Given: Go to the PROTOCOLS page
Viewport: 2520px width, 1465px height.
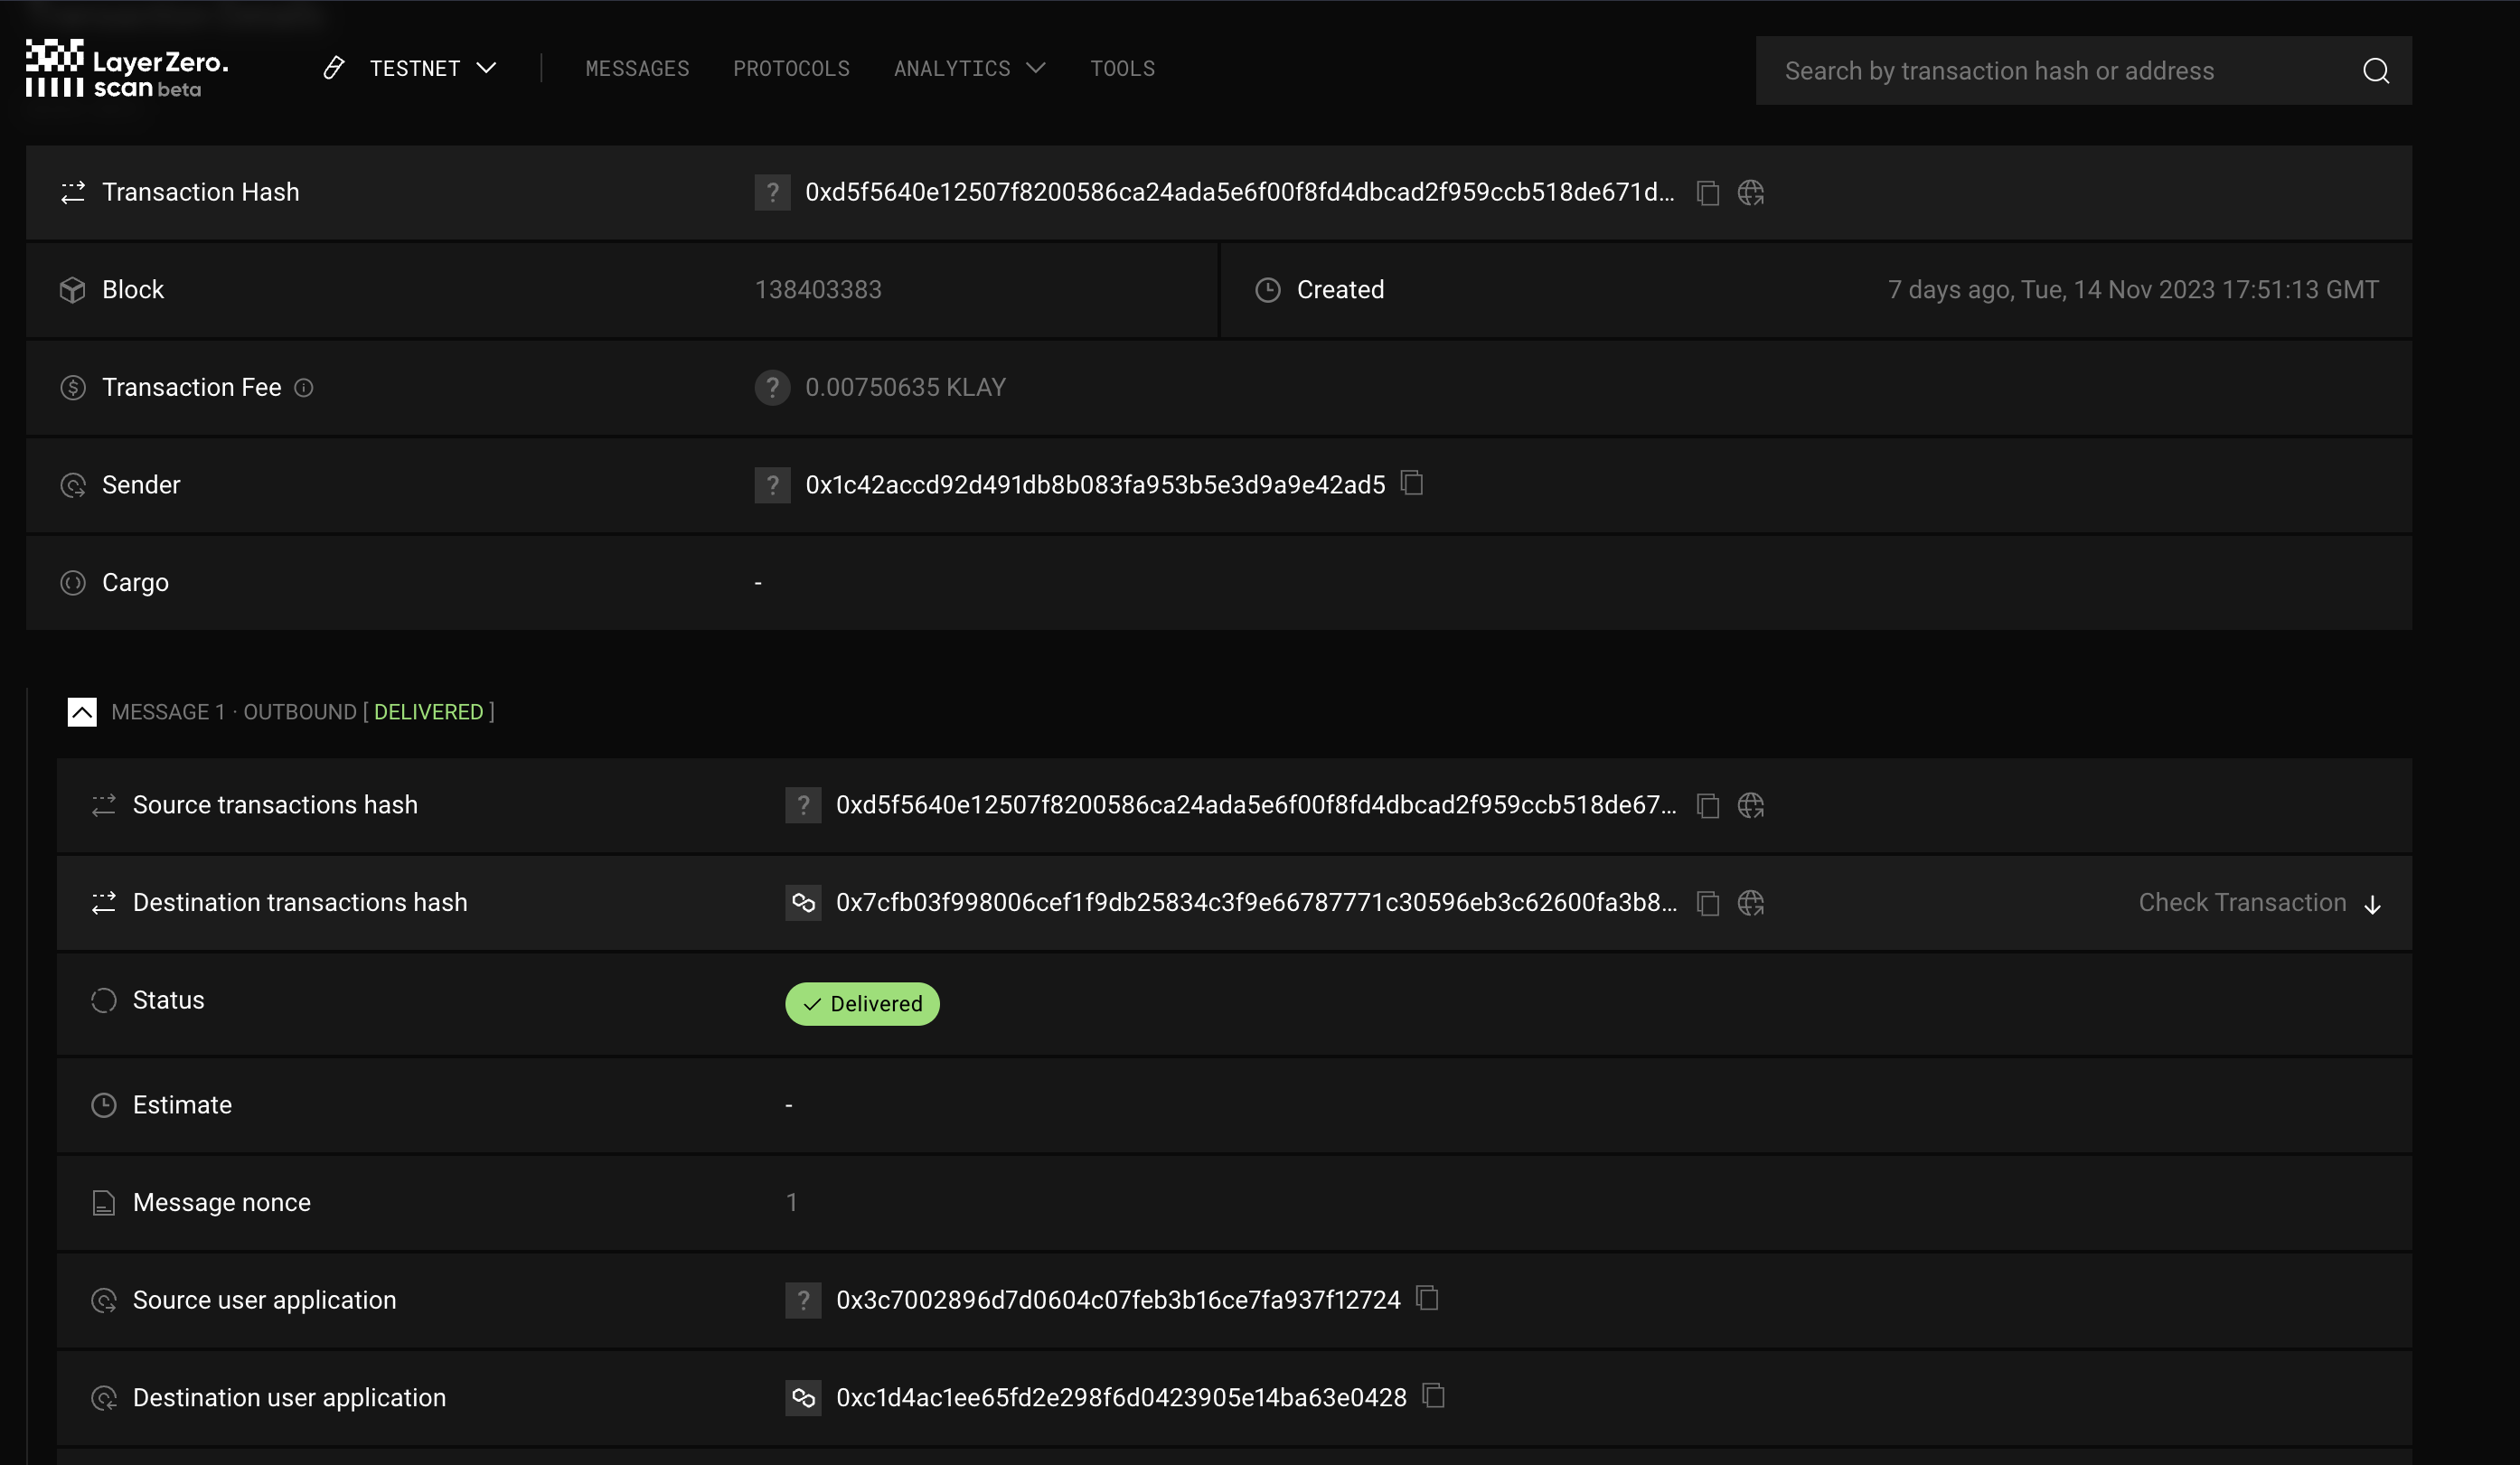Looking at the screenshot, I should 791,68.
